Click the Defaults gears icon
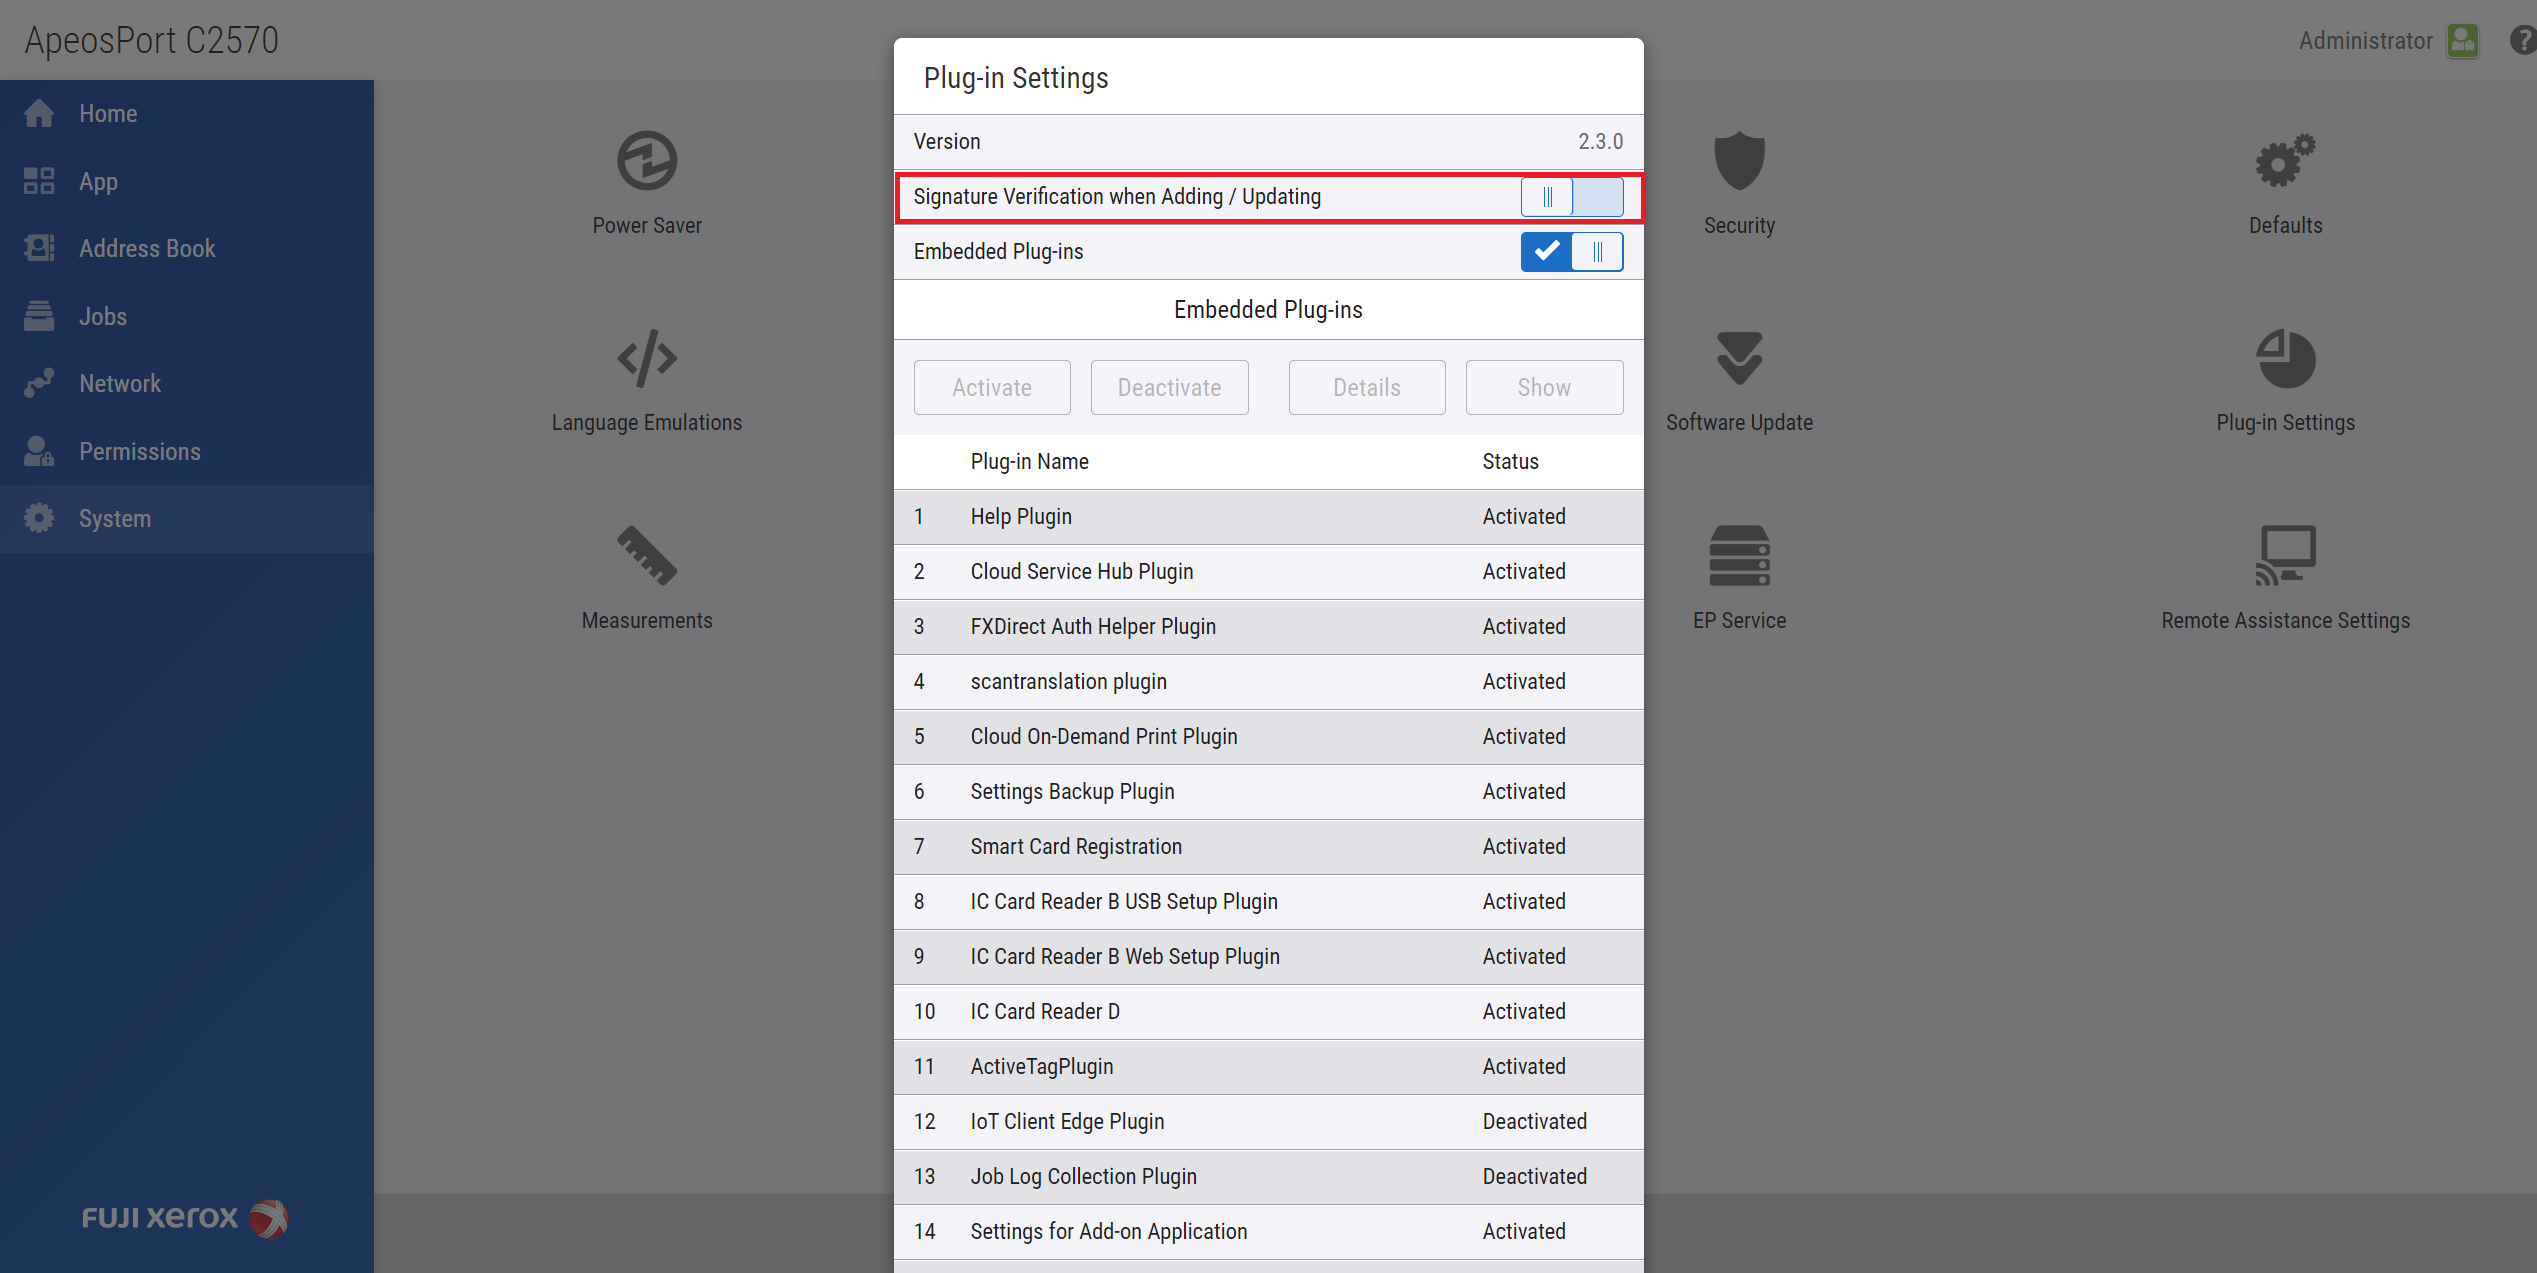This screenshot has width=2537, height=1273. coord(2285,161)
